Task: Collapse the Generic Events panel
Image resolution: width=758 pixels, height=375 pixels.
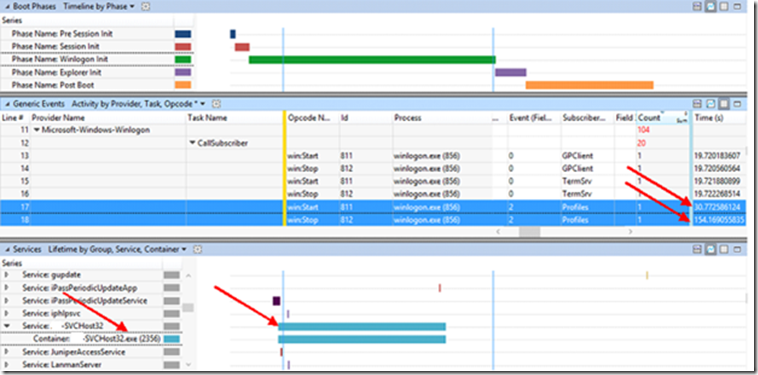Action: point(7,103)
